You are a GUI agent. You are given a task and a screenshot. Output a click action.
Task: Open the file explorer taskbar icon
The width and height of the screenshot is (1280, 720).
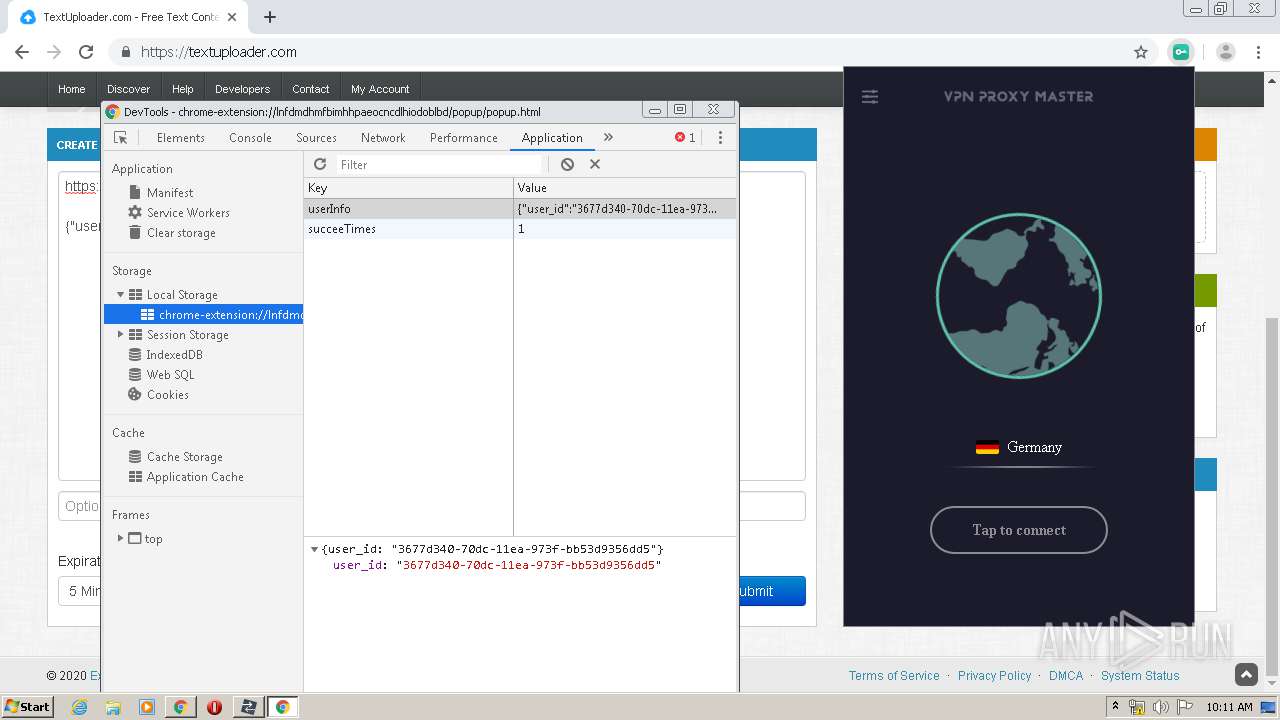(113, 707)
